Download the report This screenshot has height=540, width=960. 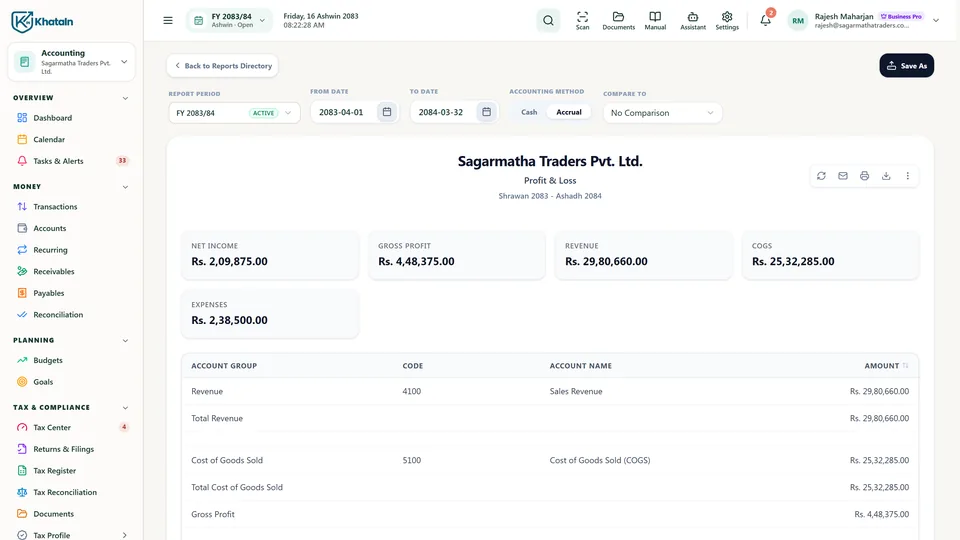(886, 176)
